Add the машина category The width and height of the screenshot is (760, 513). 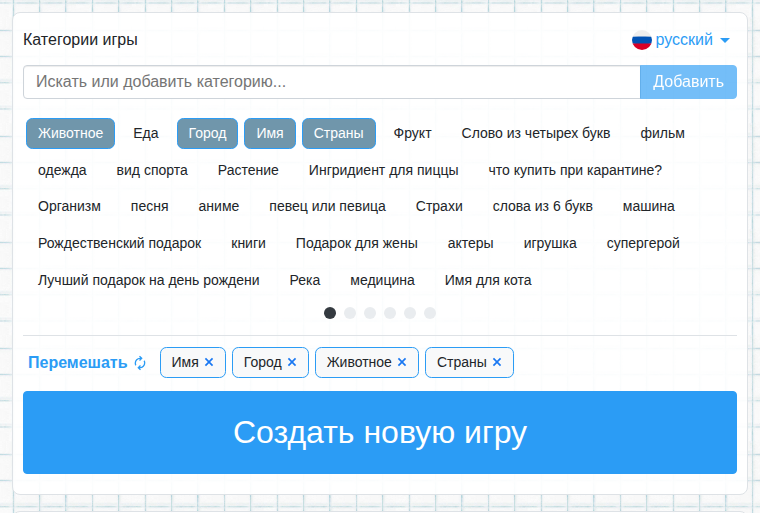pos(649,207)
